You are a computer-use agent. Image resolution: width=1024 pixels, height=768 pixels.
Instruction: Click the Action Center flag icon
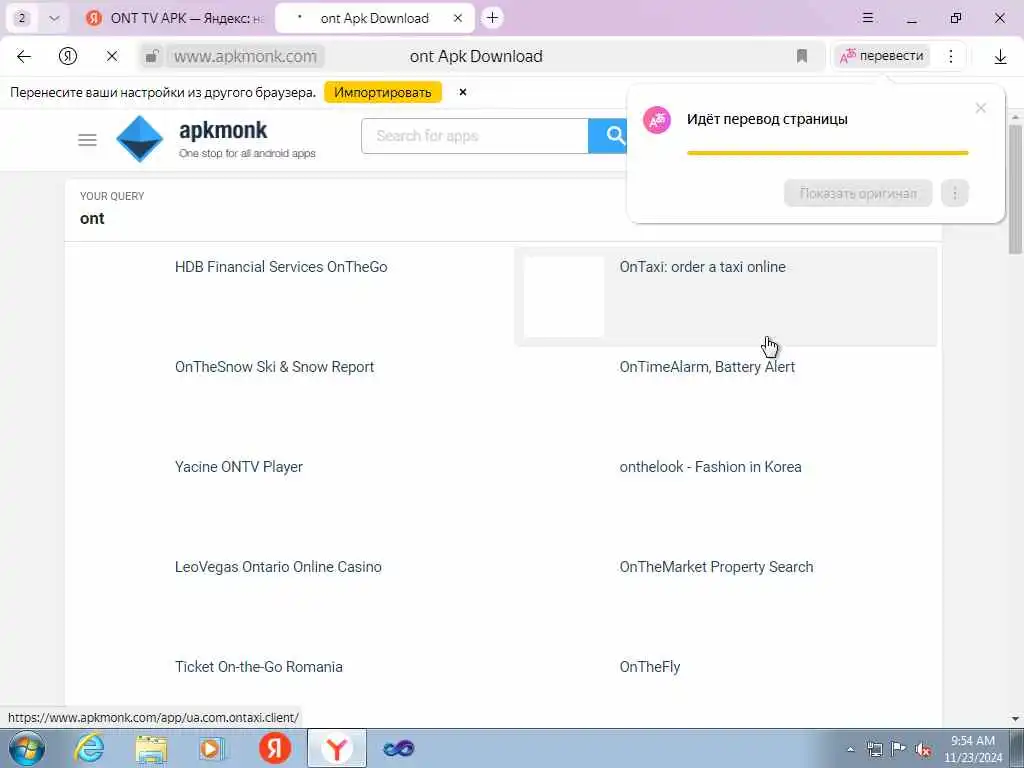tap(899, 748)
